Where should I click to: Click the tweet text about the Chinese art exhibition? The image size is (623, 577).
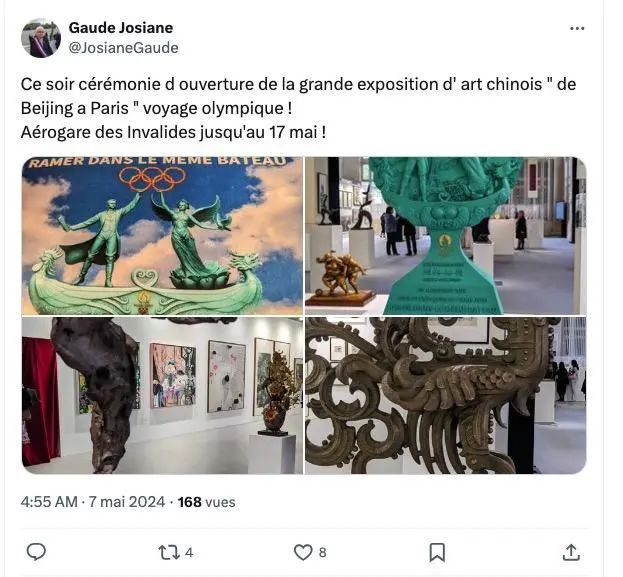click(298, 108)
